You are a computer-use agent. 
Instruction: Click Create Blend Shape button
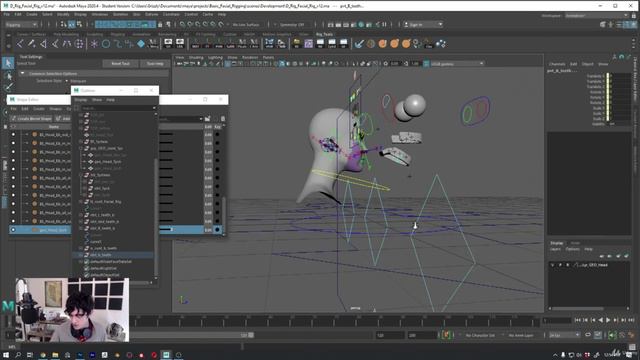tap(31, 119)
